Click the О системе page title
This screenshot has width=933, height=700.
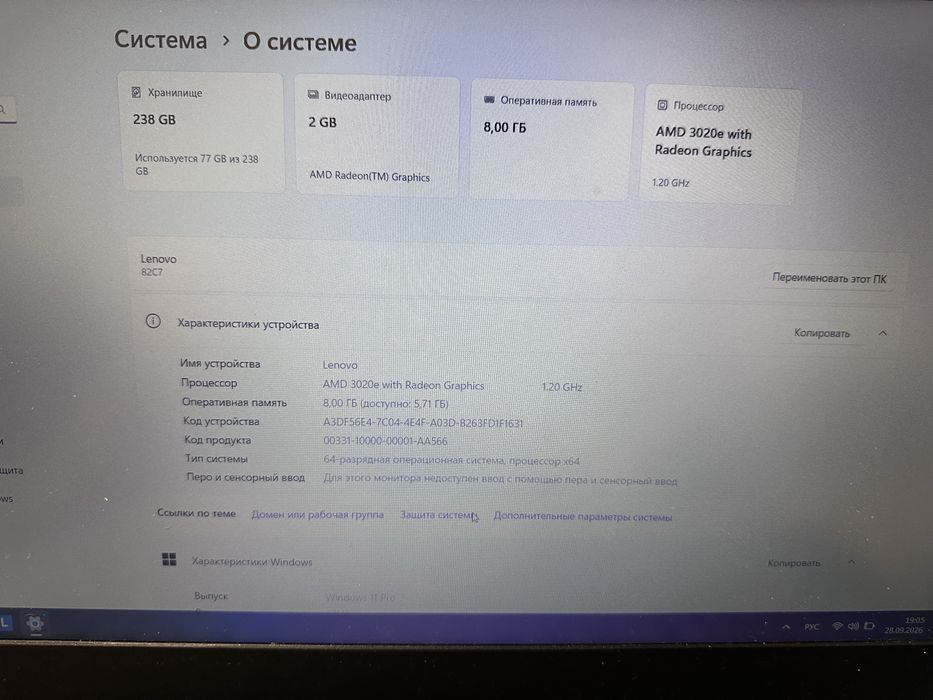pyautogui.click(x=300, y=42)
